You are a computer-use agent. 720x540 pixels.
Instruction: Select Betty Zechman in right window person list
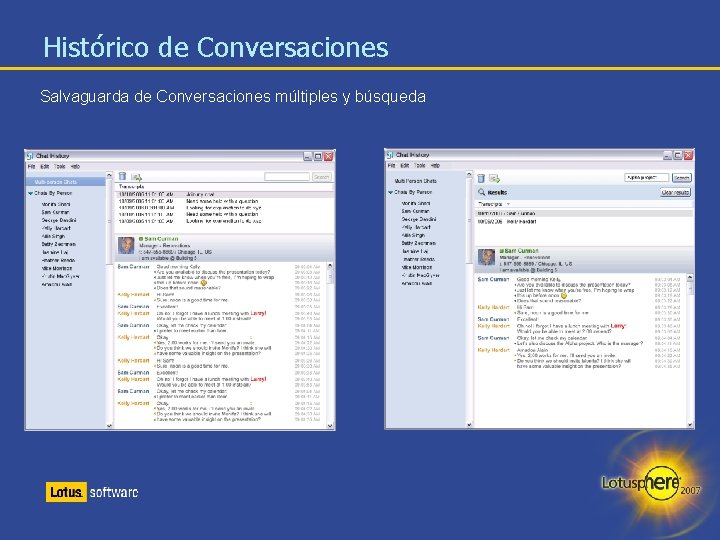(418, 243)
